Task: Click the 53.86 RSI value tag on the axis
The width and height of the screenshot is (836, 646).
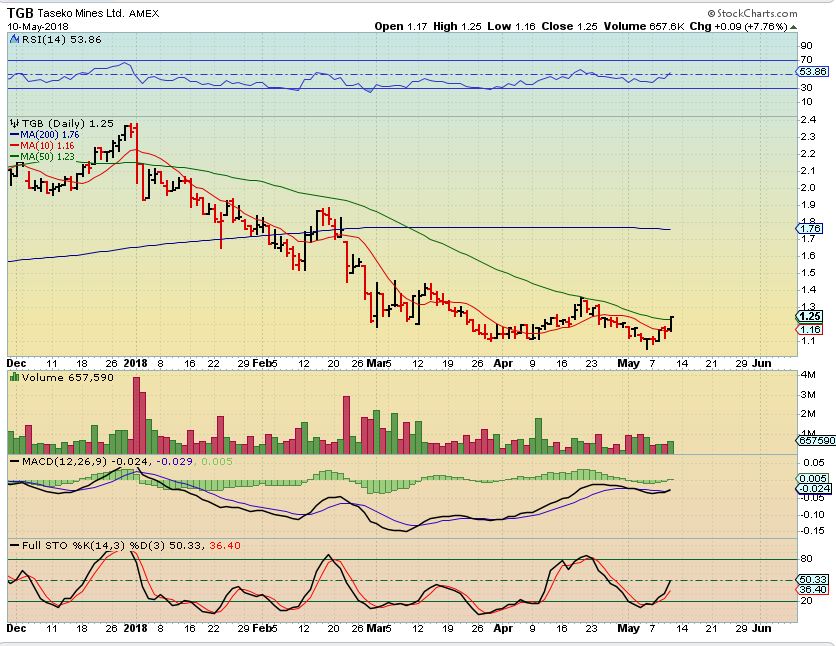Action: click(x=813, y=71)
